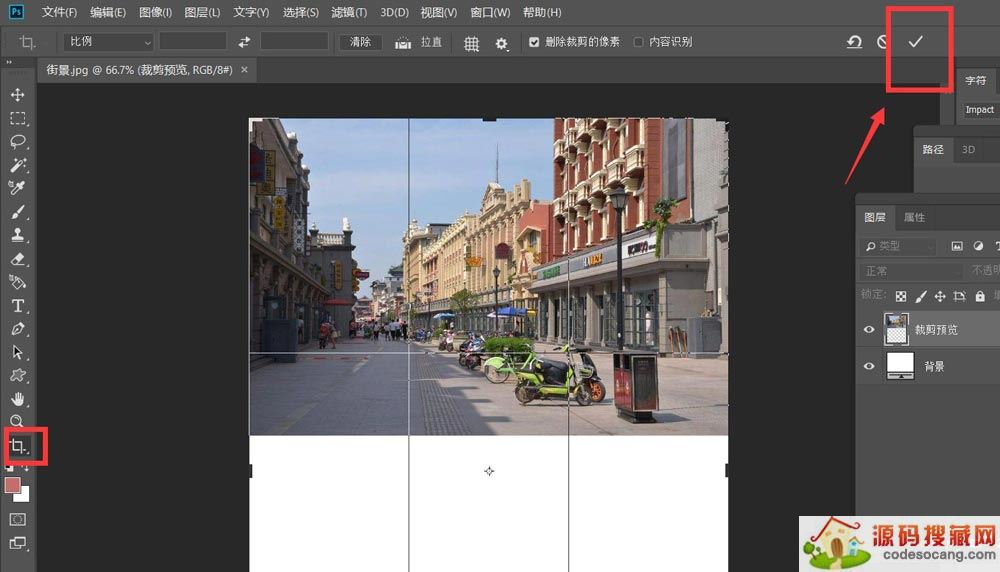Select the Path Selection arrow tool
The height and width of the screenshot is (572, 1000).
[18, 352]
